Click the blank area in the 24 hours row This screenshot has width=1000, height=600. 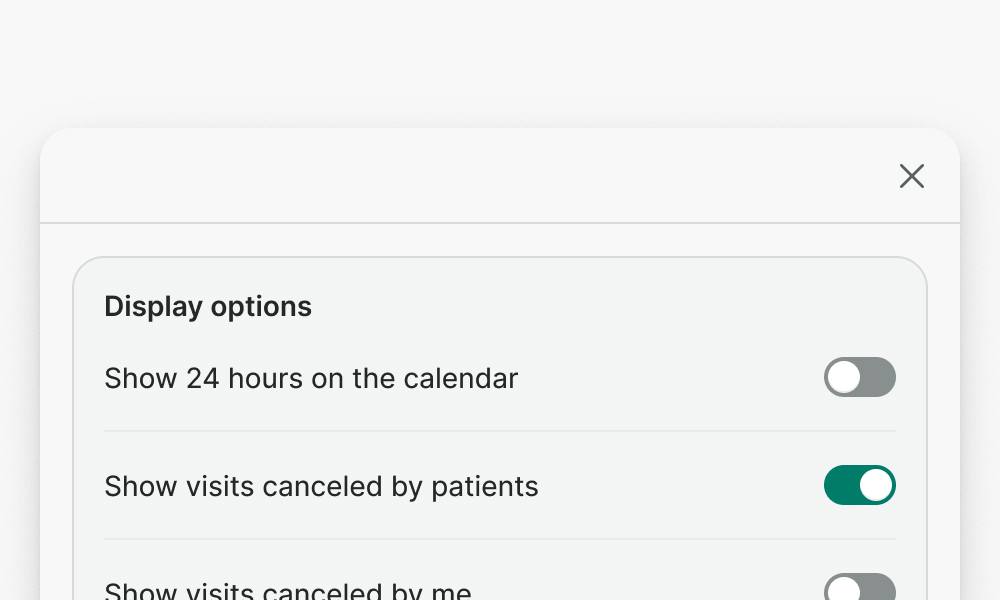pyautogui.click(x=670, y=379)
